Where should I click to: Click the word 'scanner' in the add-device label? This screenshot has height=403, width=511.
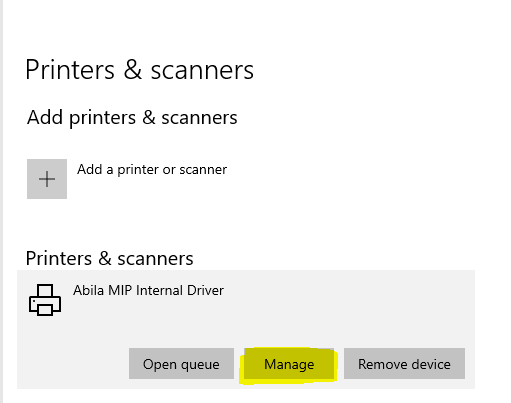click(x=203, y=170)
